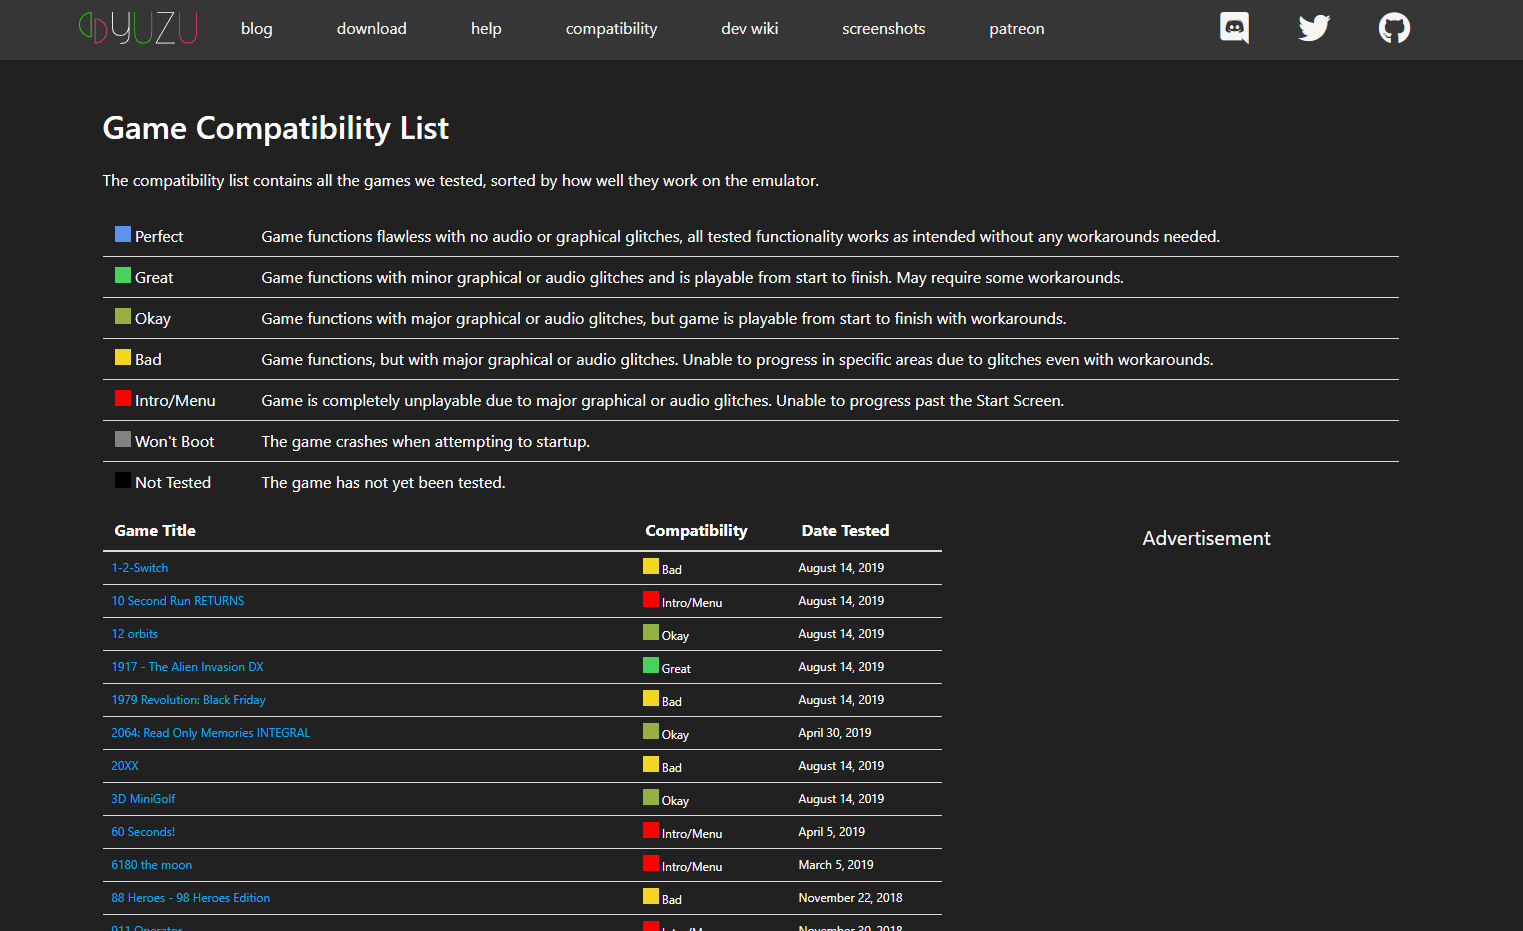Click the yuzu logo in header

(x=138, y=28)
